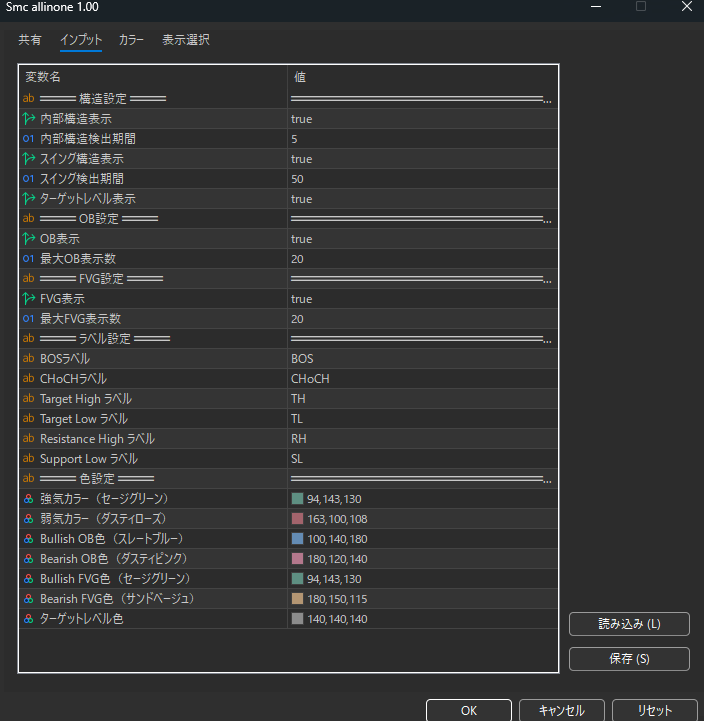Toggle the 内部構造表示 true value
This screenshot has width=704, height=721.
(302, 119)
